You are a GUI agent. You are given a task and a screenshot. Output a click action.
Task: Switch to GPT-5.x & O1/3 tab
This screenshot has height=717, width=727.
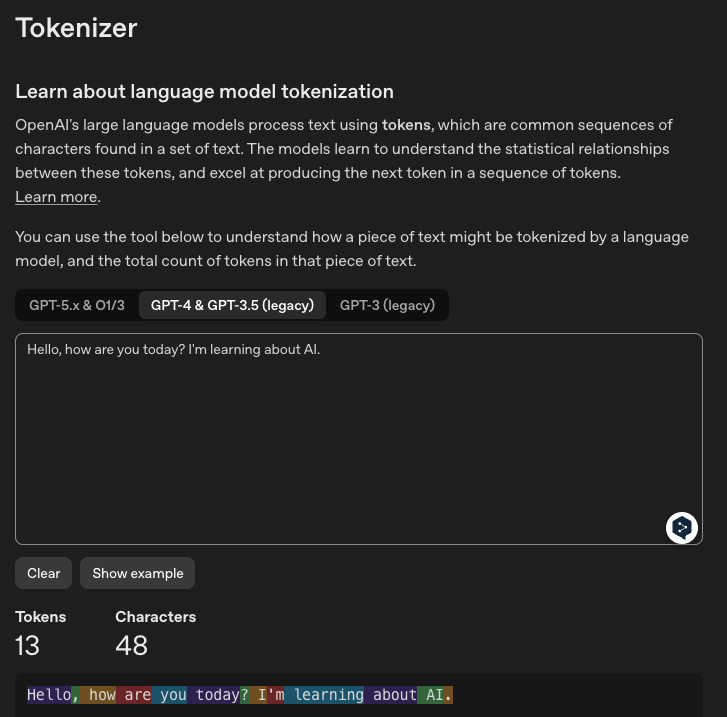77,305
